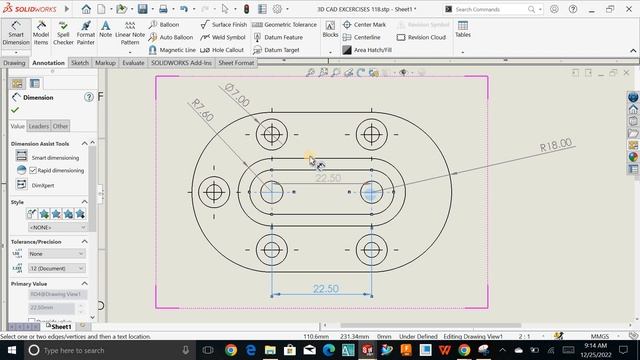Add a Datum Target

click(x=276, y=50)
